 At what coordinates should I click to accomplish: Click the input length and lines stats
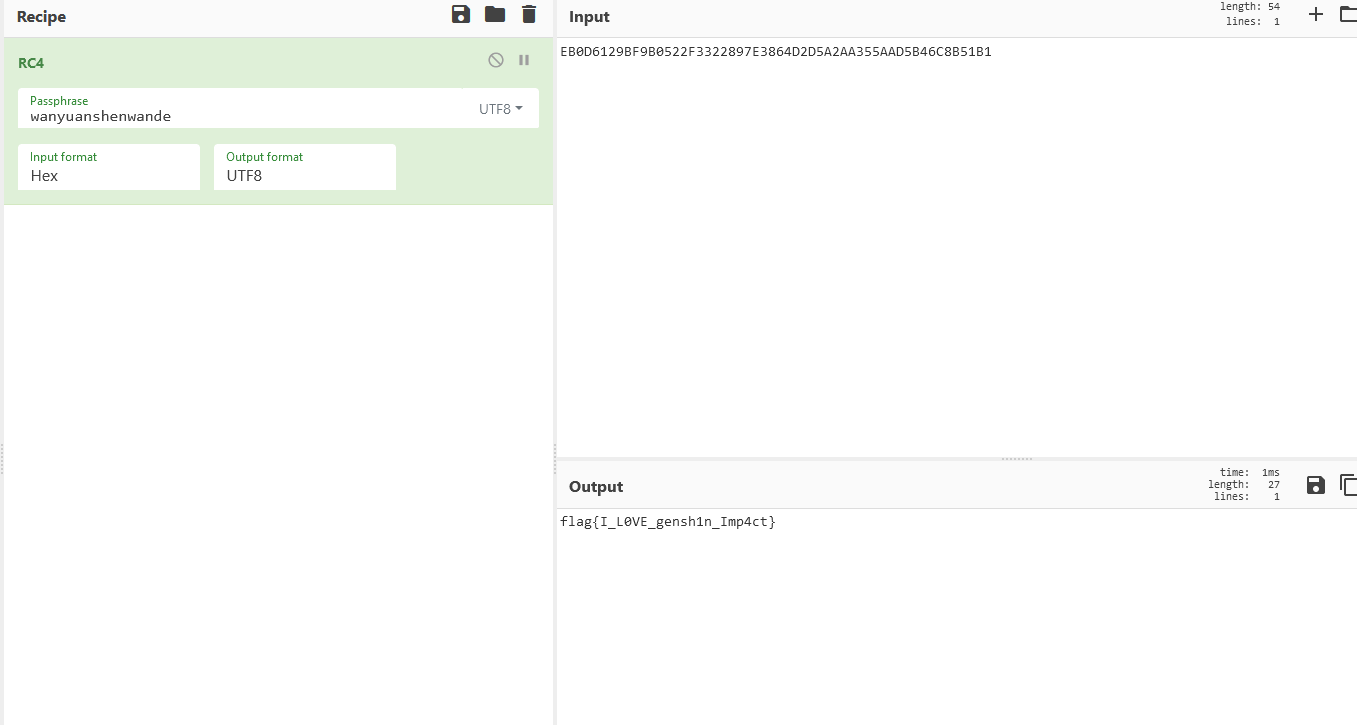click(1249, 14)
